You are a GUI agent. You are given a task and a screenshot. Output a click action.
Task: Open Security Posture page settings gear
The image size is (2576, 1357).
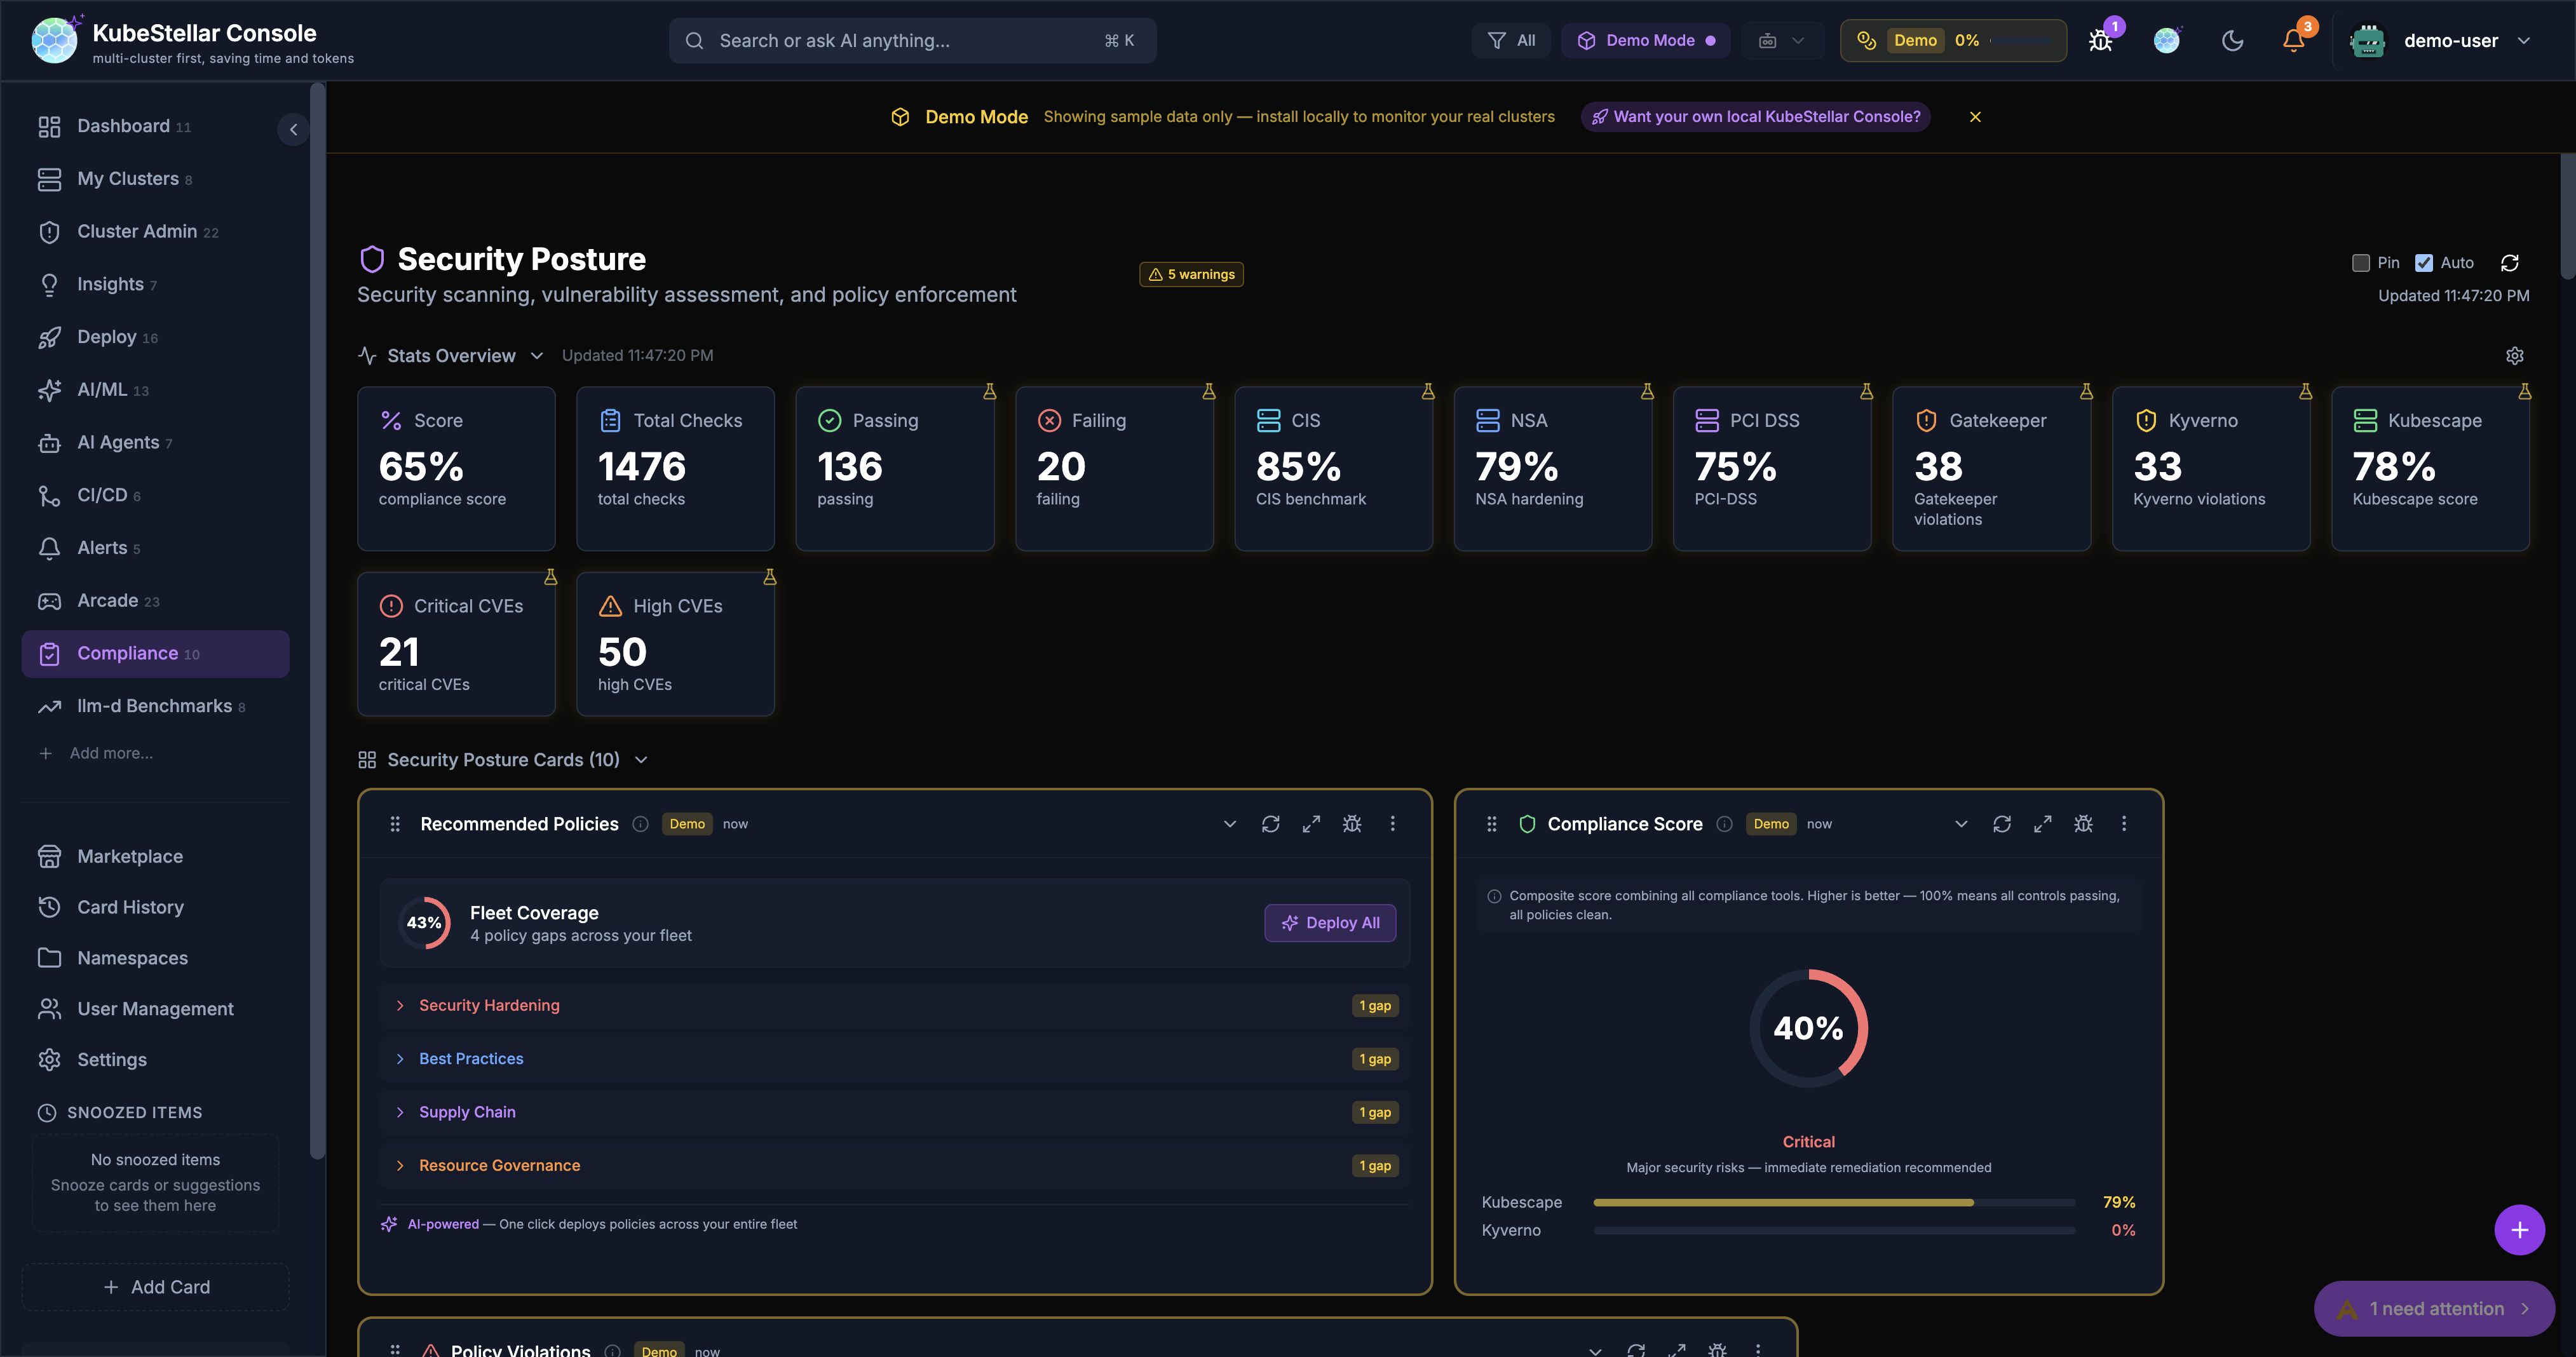point(2515,355)
